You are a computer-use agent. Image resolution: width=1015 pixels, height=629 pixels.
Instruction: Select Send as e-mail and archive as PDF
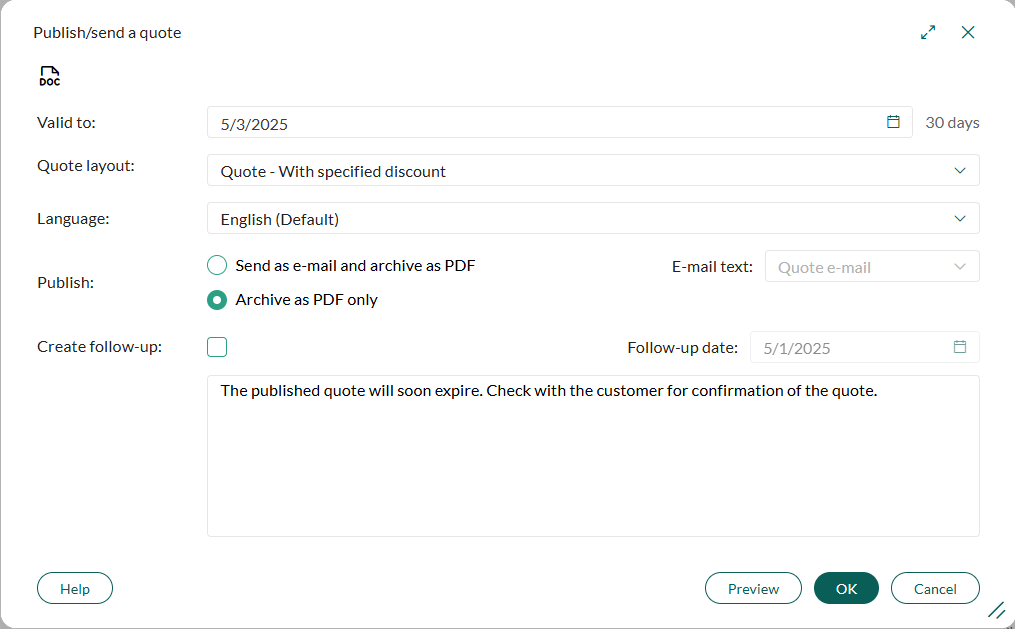pyautogui.click(x=217, y=265)
